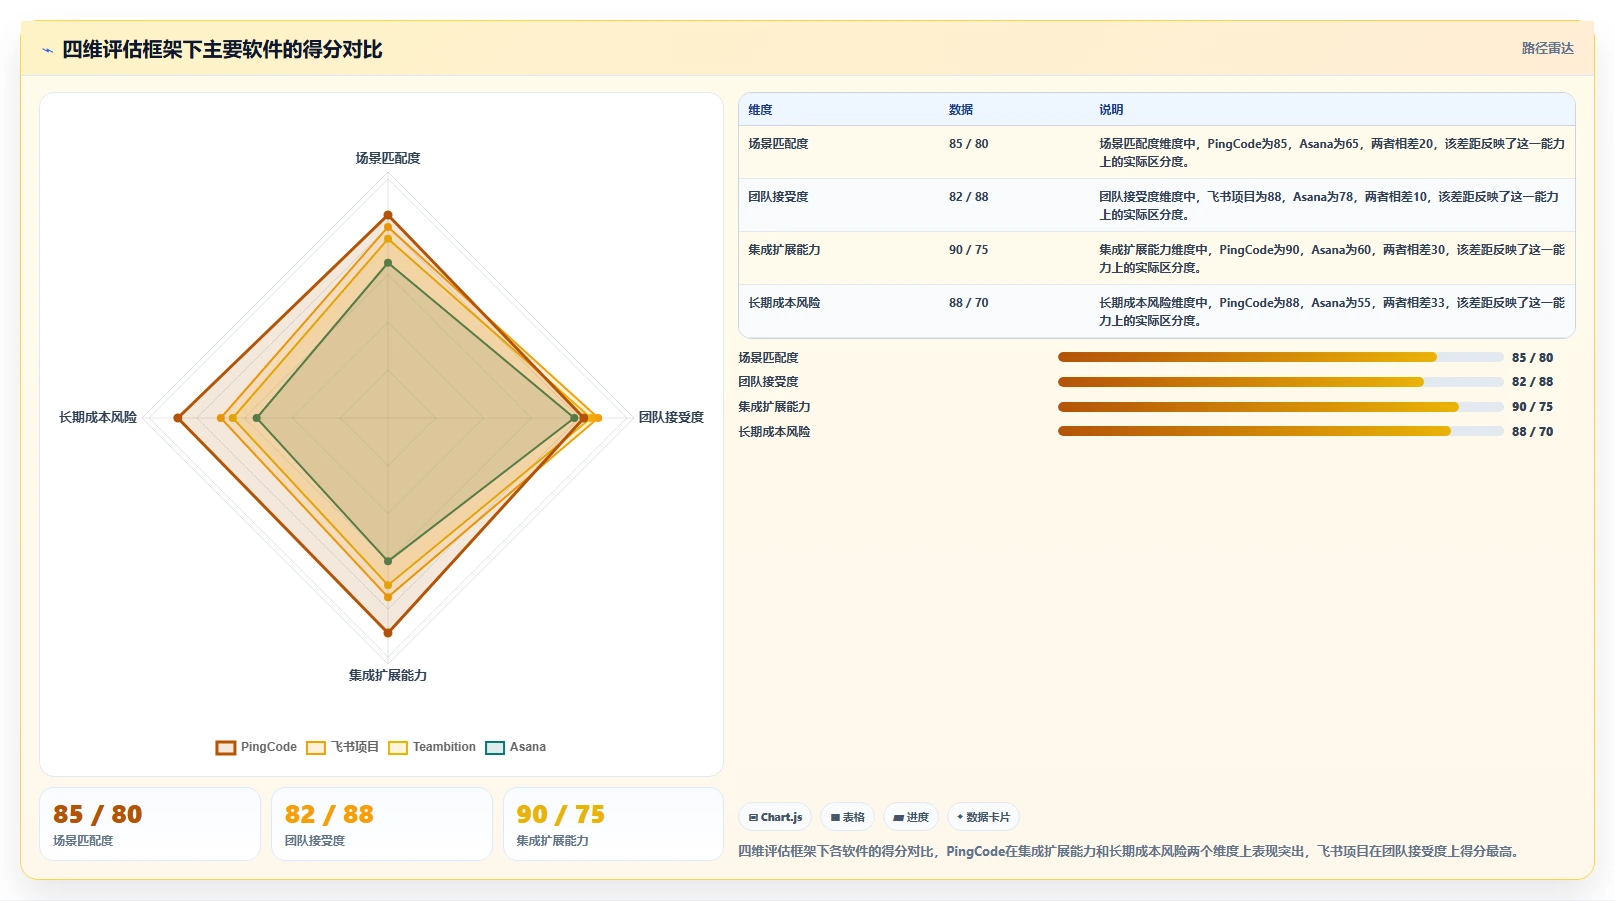Click Asana's bottom data point on radar
Image resolution: width=1615 pixels, height=901 pixels.
pos(388,561)
